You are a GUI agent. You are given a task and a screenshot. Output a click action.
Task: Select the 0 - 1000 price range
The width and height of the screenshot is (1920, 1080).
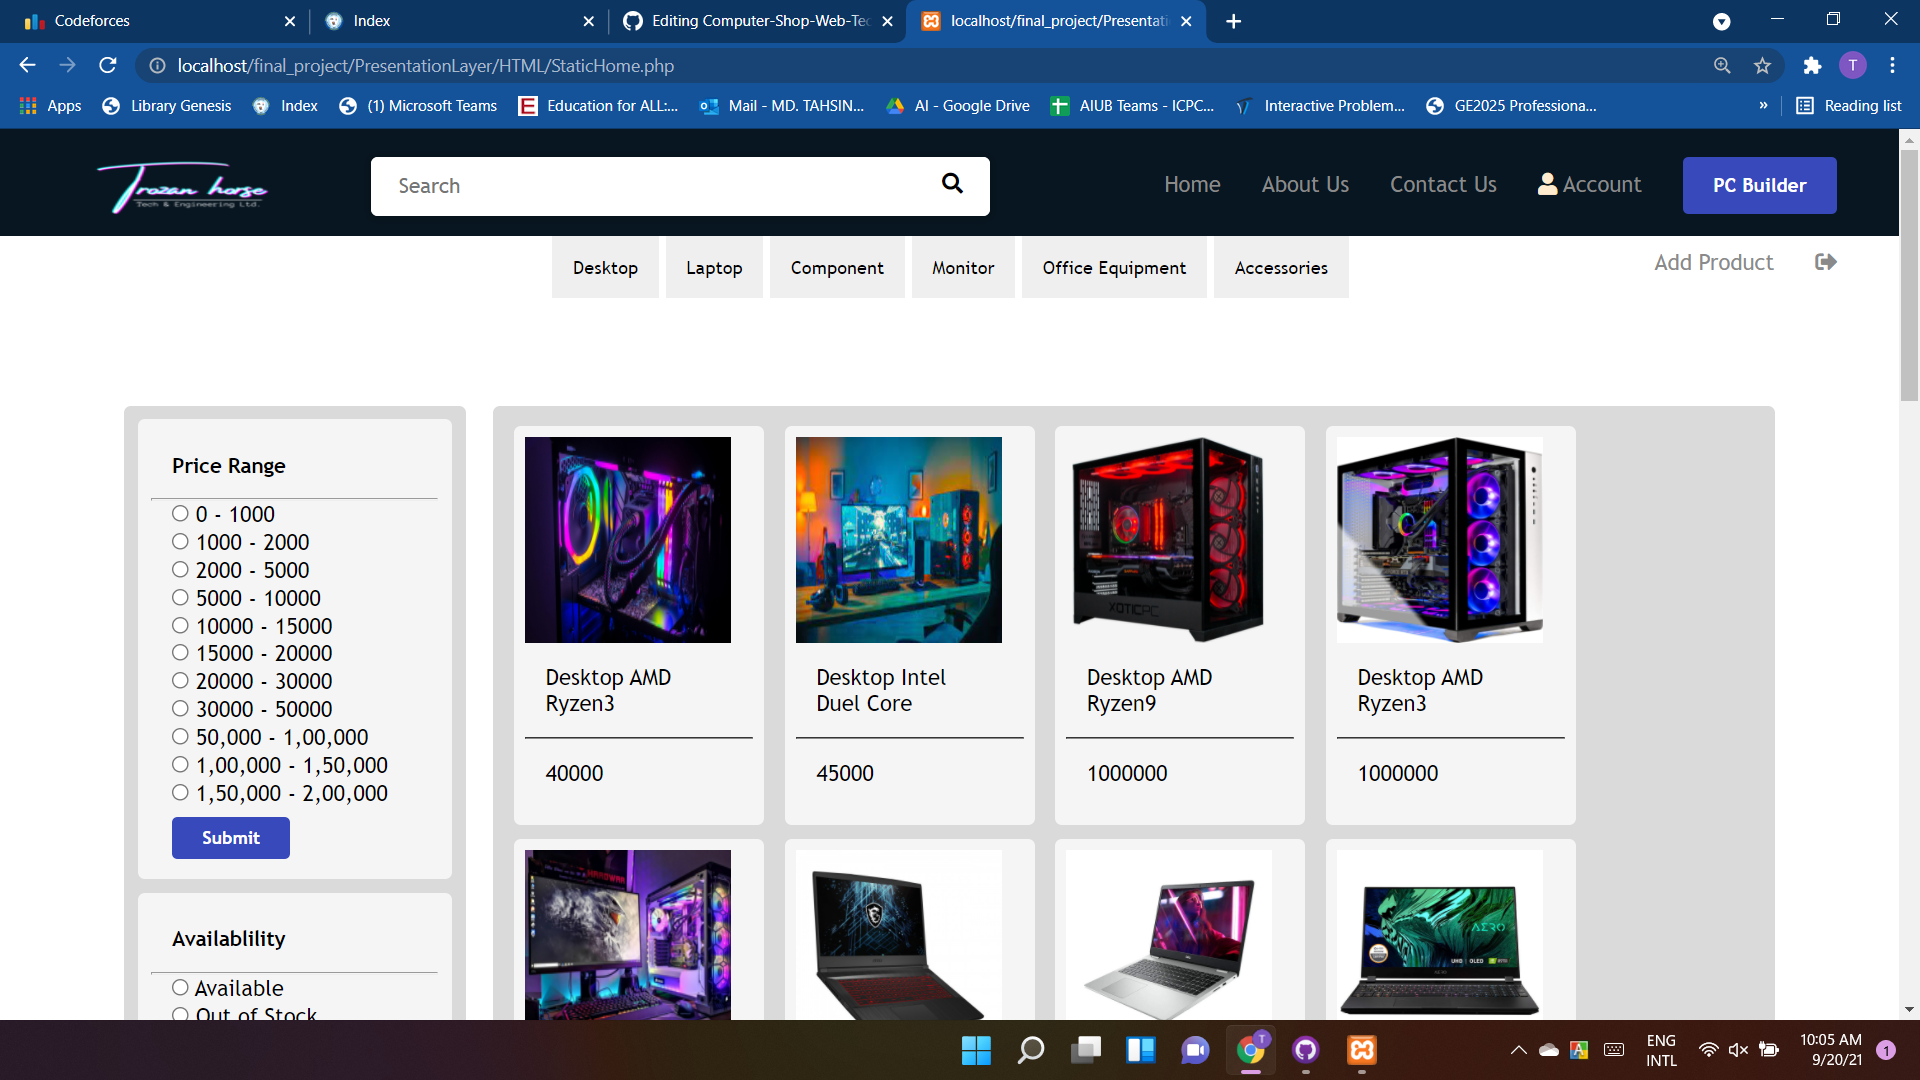(x=180, y=513)
